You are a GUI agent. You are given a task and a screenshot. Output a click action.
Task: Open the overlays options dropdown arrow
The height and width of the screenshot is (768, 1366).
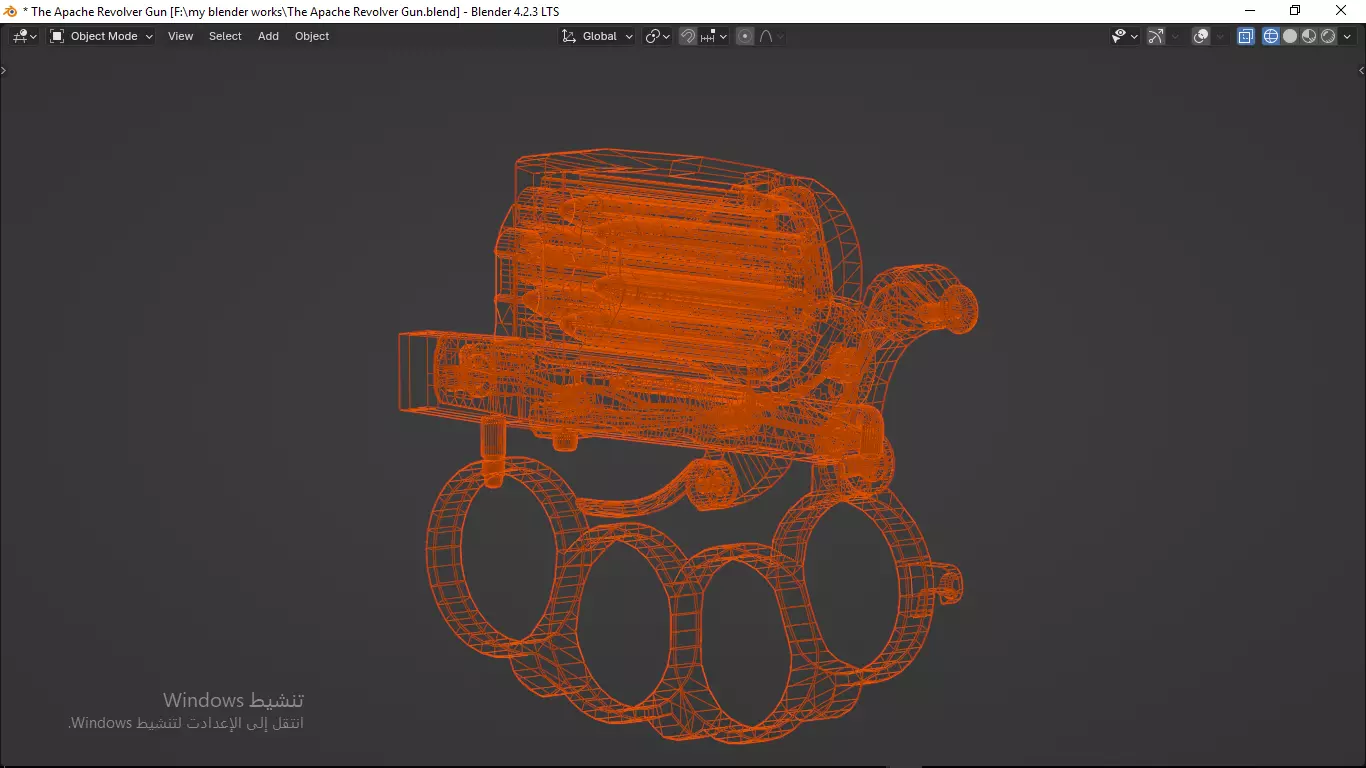pyautogui.click(x=1220, y=36)
